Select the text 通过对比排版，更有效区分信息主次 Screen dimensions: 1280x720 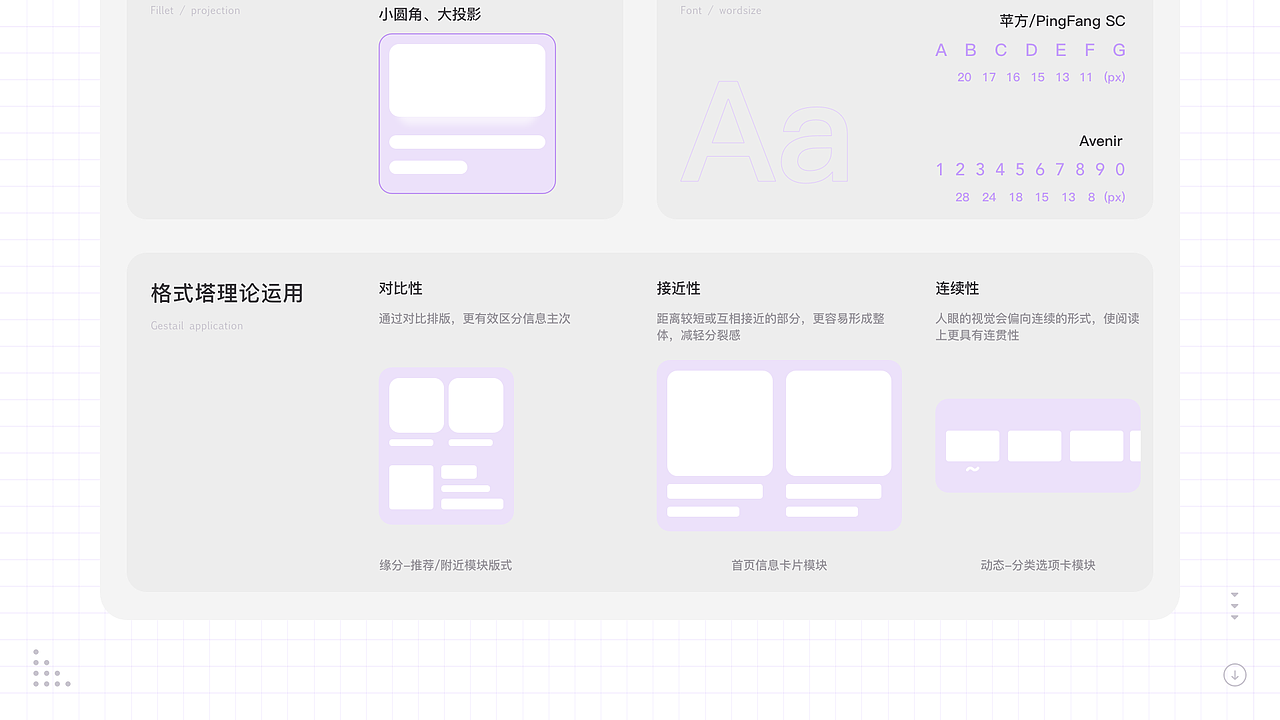point(475,319)
